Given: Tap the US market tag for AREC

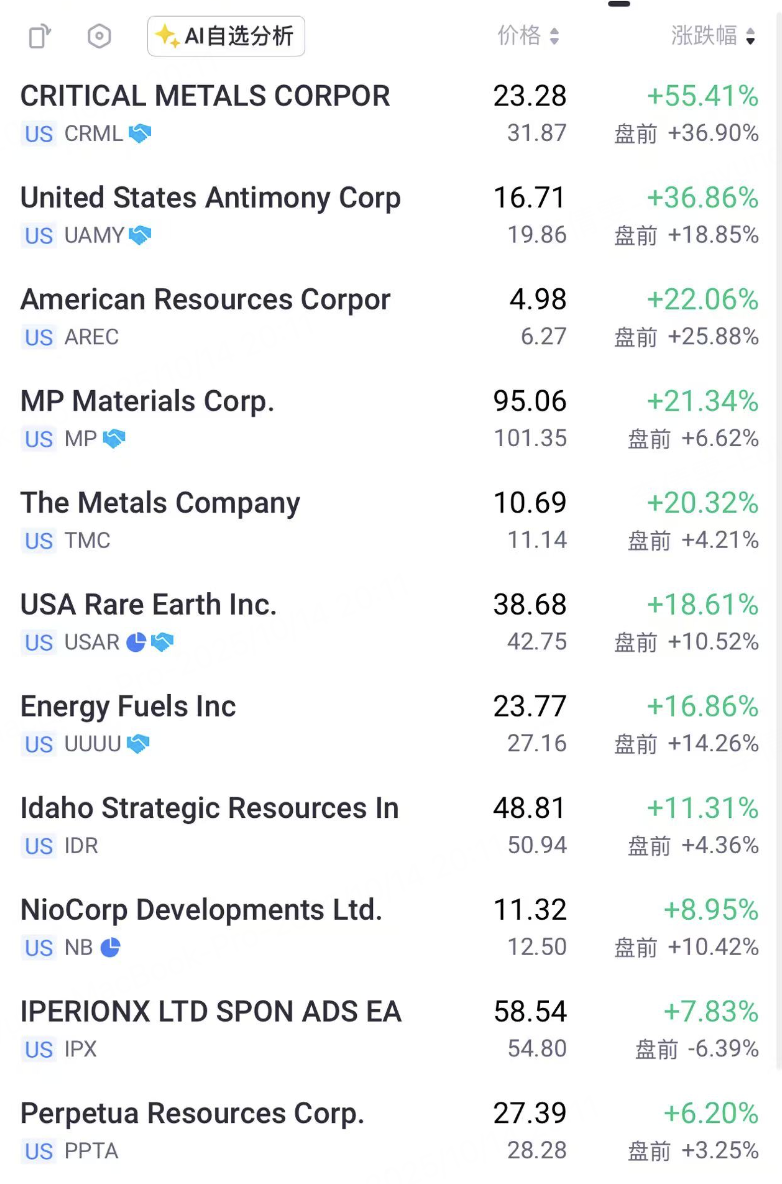Looking at the screenshot, I should point(39,337).
